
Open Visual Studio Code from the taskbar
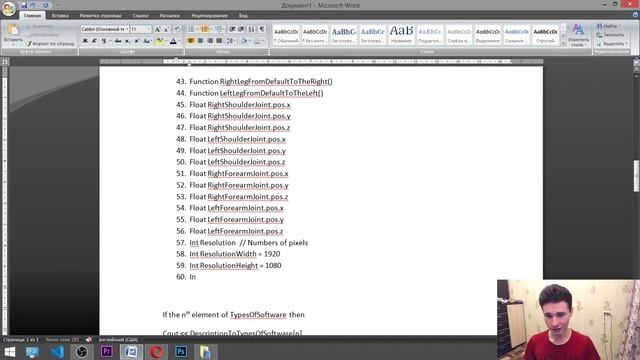pyautogui.click(x=57, y=352)
